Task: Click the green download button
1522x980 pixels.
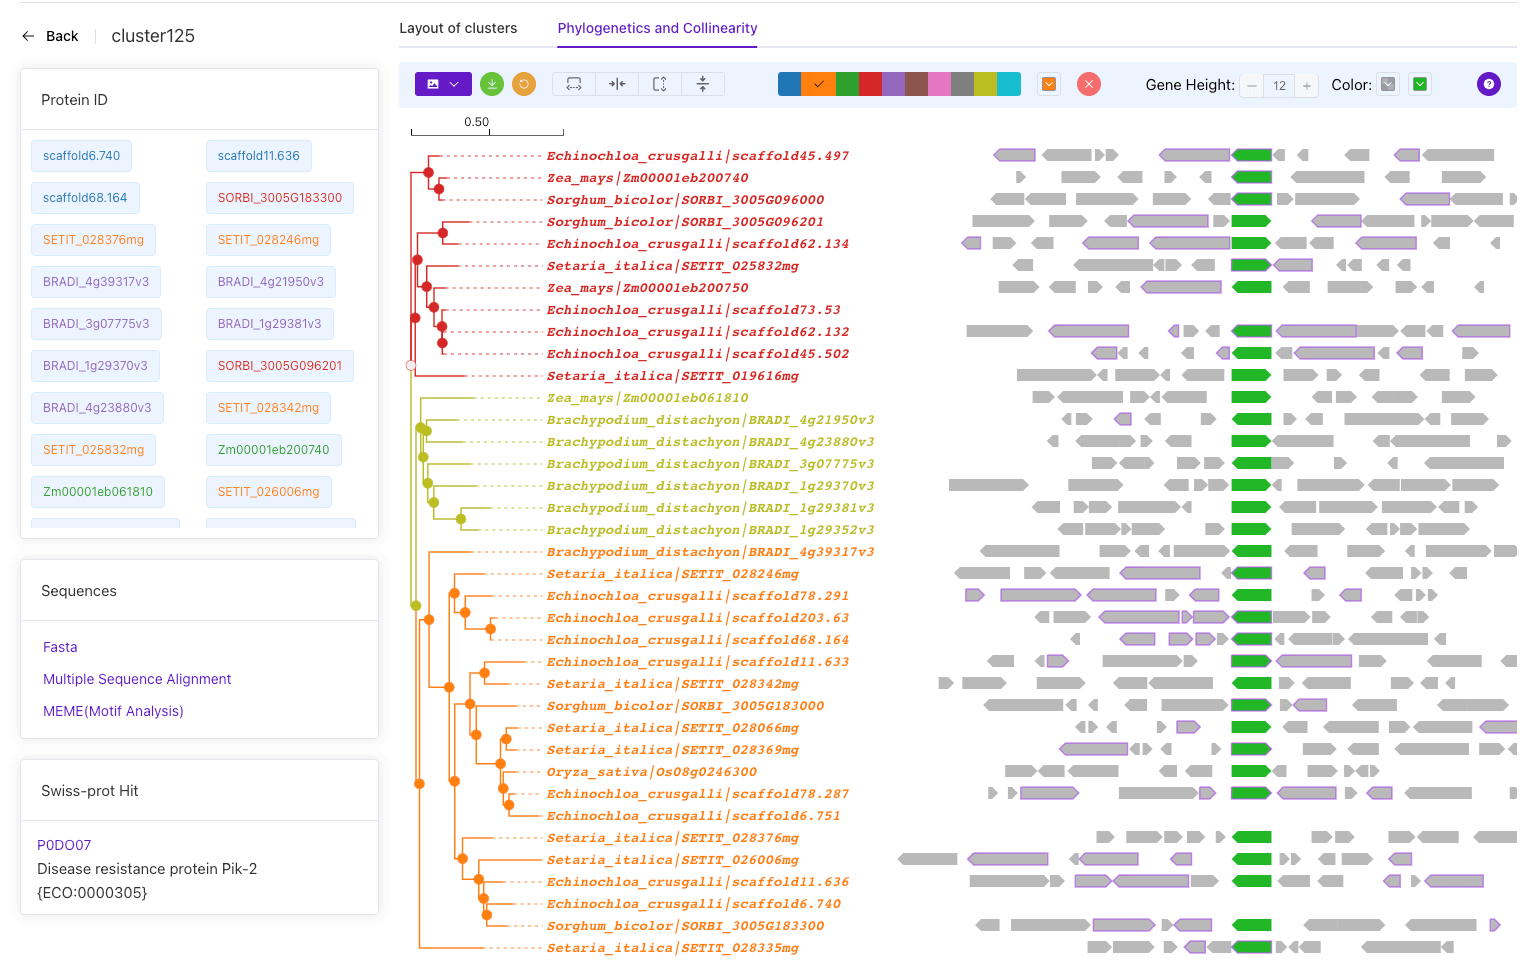Action: 492,85
